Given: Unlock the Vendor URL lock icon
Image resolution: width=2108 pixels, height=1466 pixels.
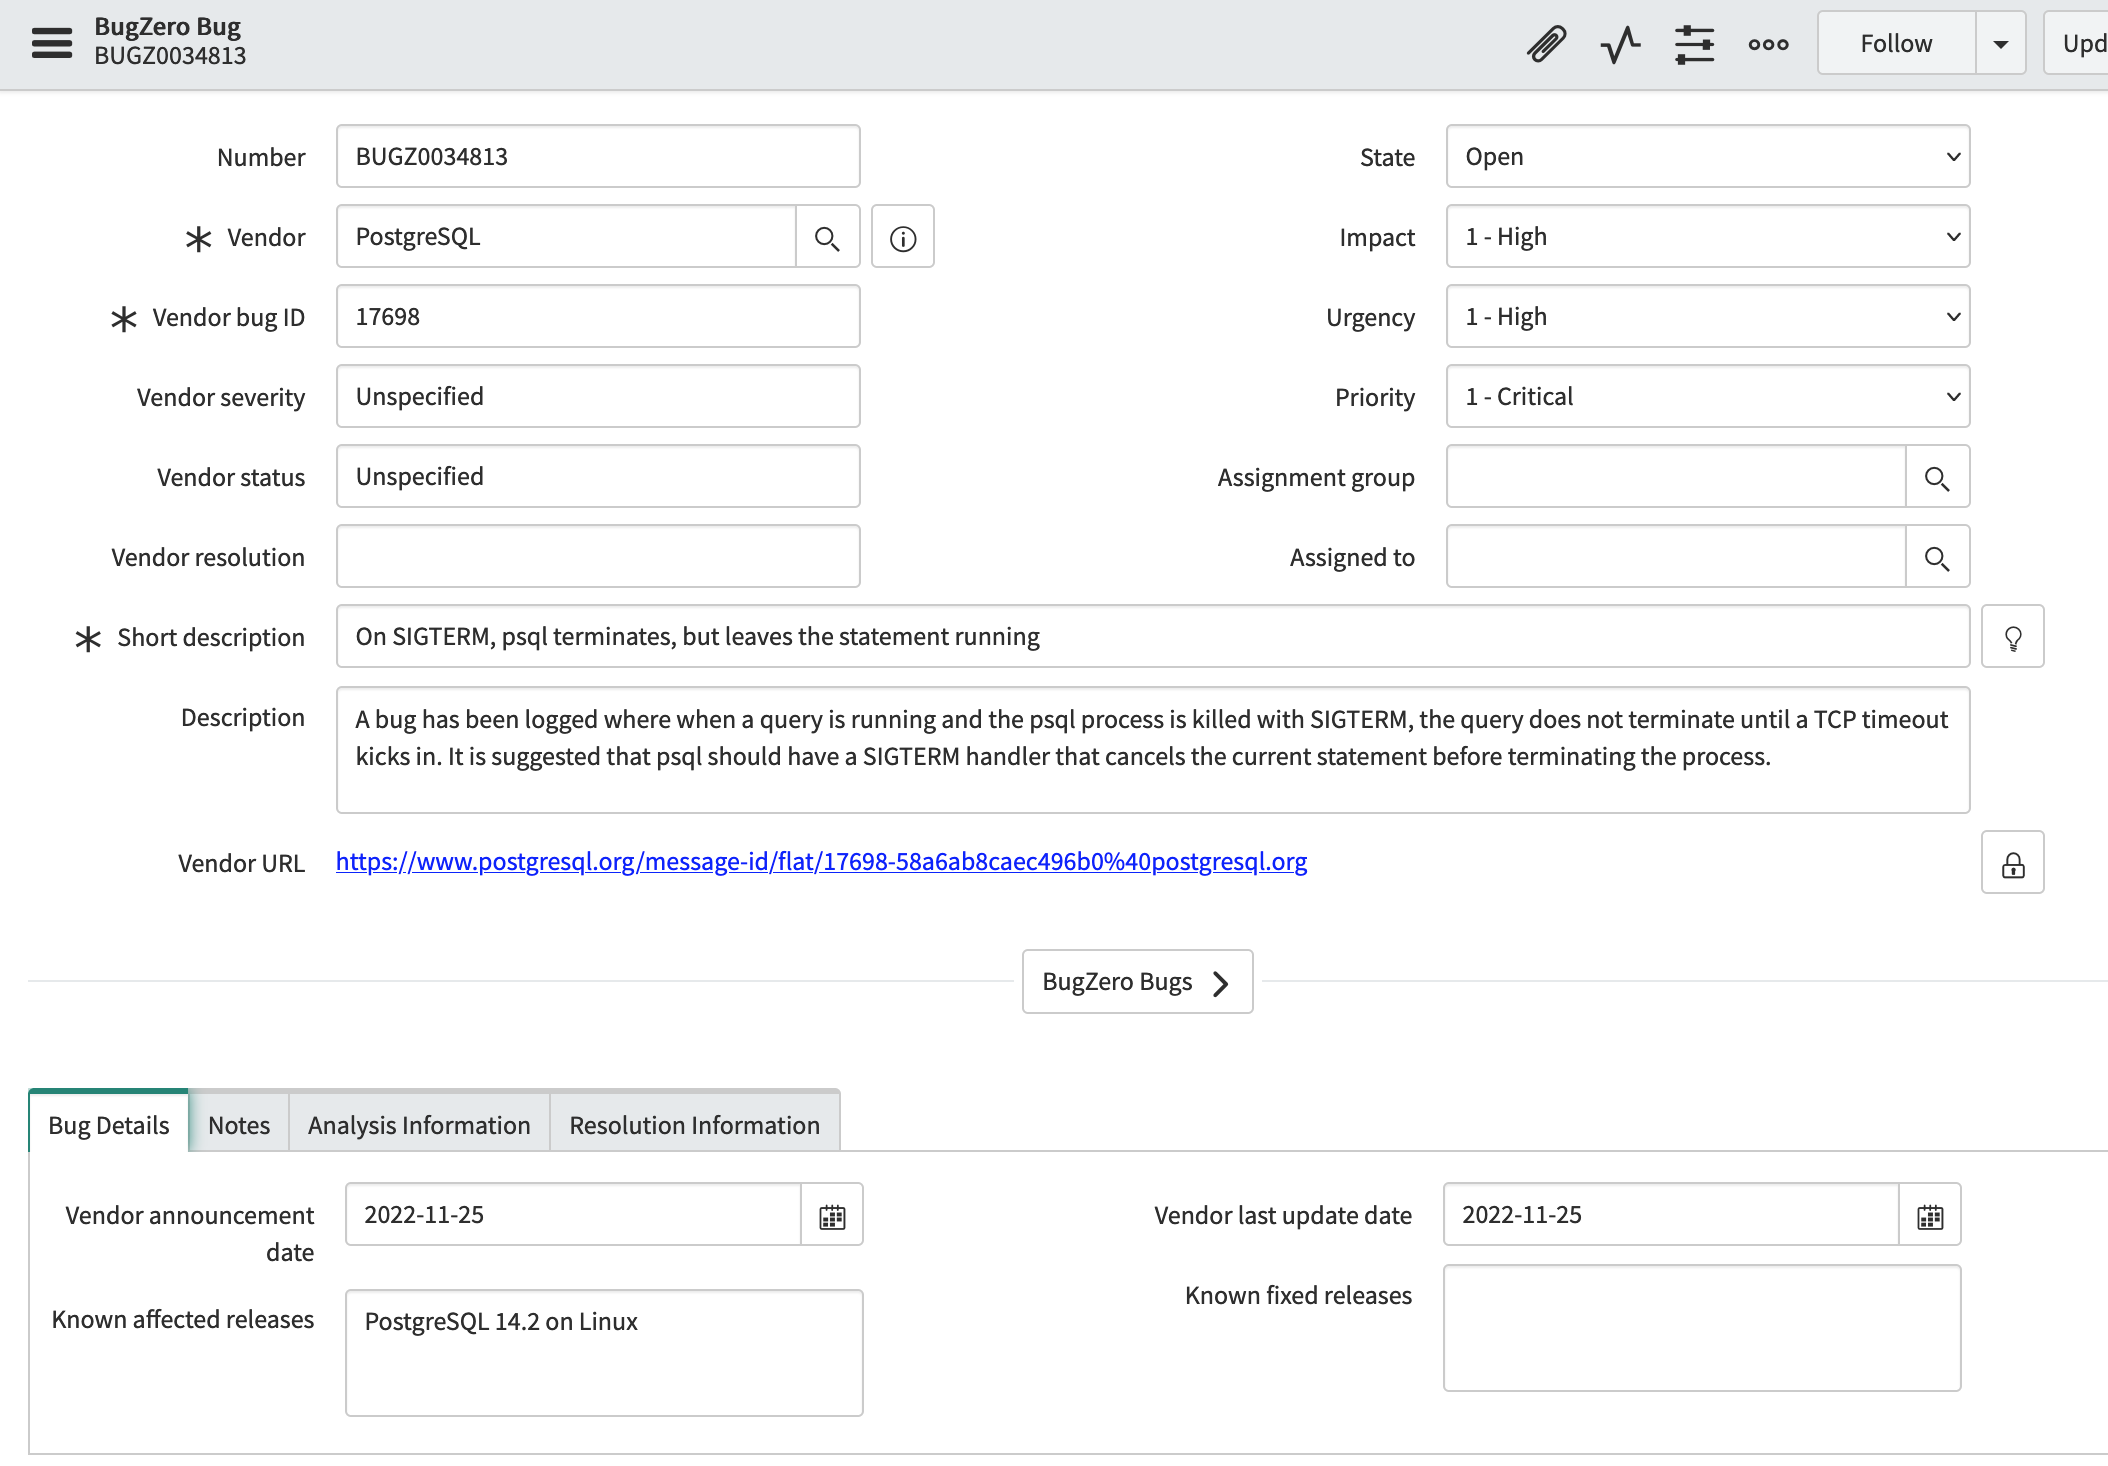Looking at the screenshot, I should (2013, 863).
